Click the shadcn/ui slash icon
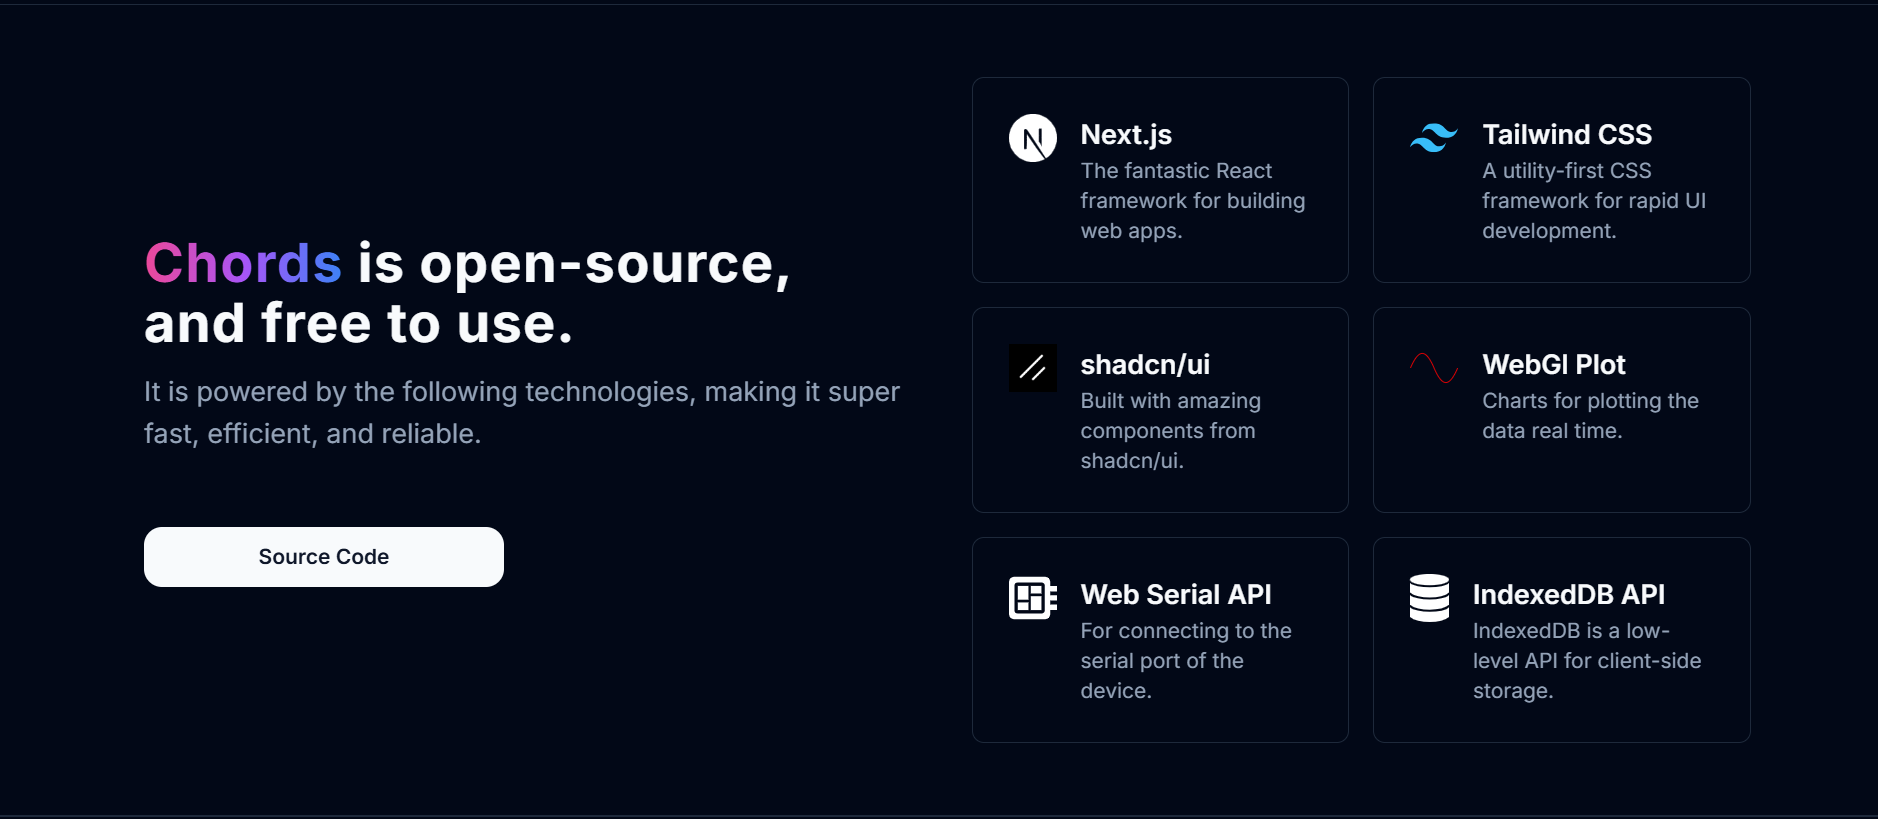1878x819 pixels. coord(1033,368)
